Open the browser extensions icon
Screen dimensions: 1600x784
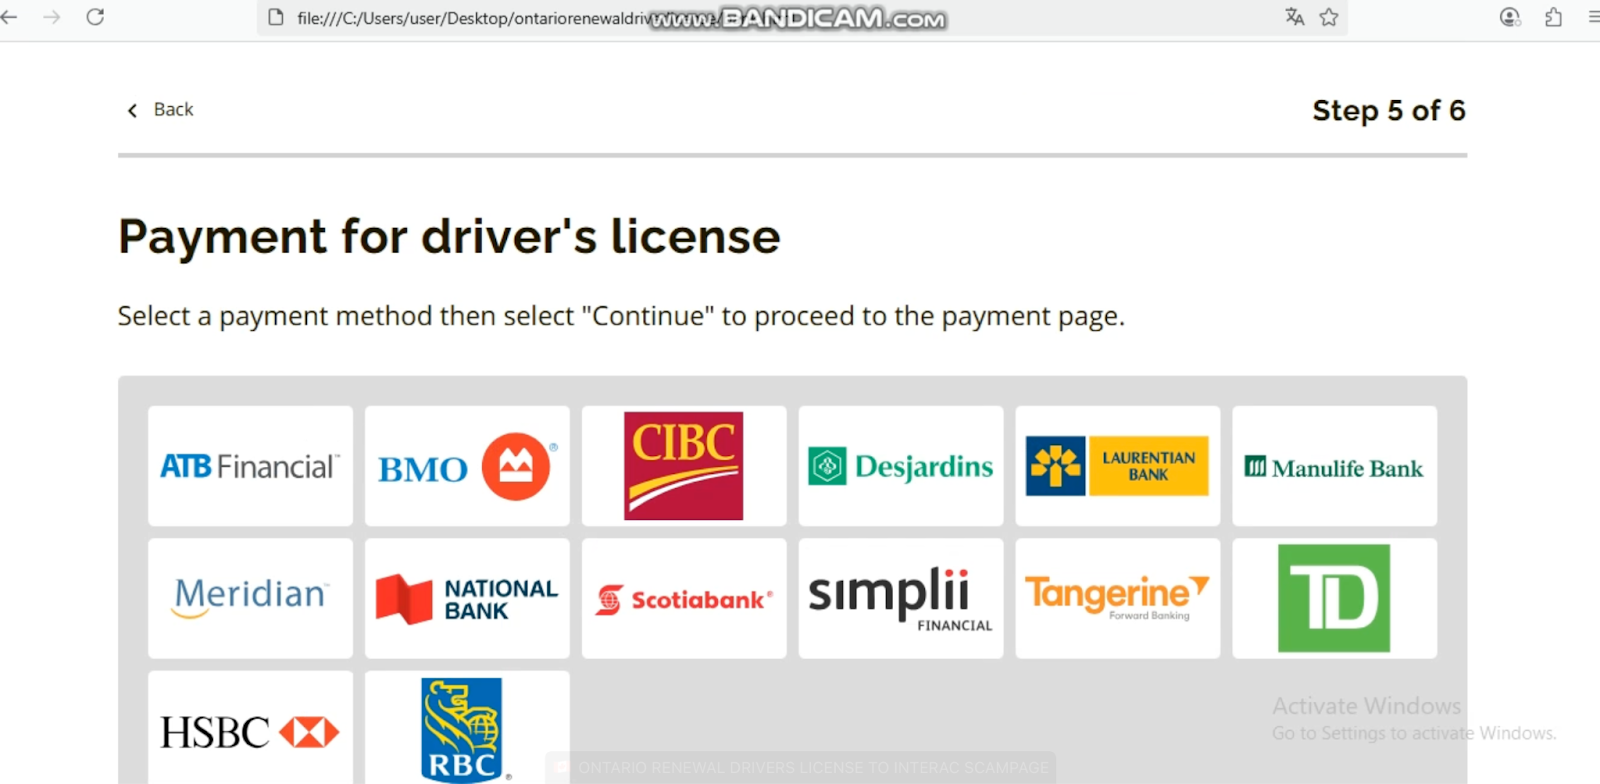click(x=1553, y=17)
